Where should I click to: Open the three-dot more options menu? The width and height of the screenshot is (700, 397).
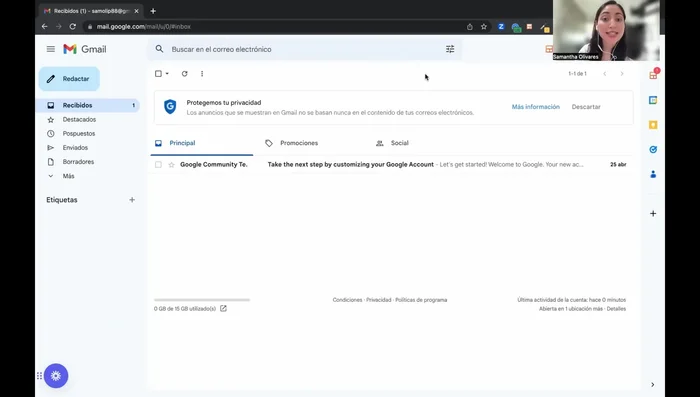[x=202, y=74]
